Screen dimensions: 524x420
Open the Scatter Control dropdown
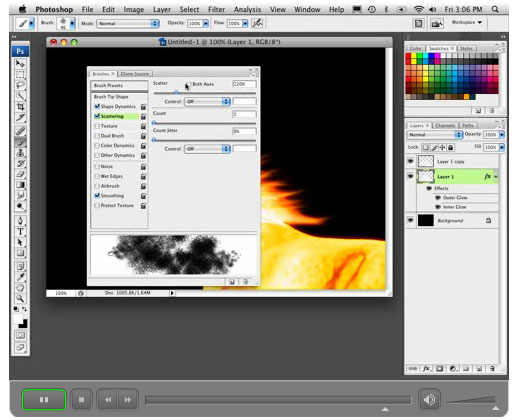point(207,101)
